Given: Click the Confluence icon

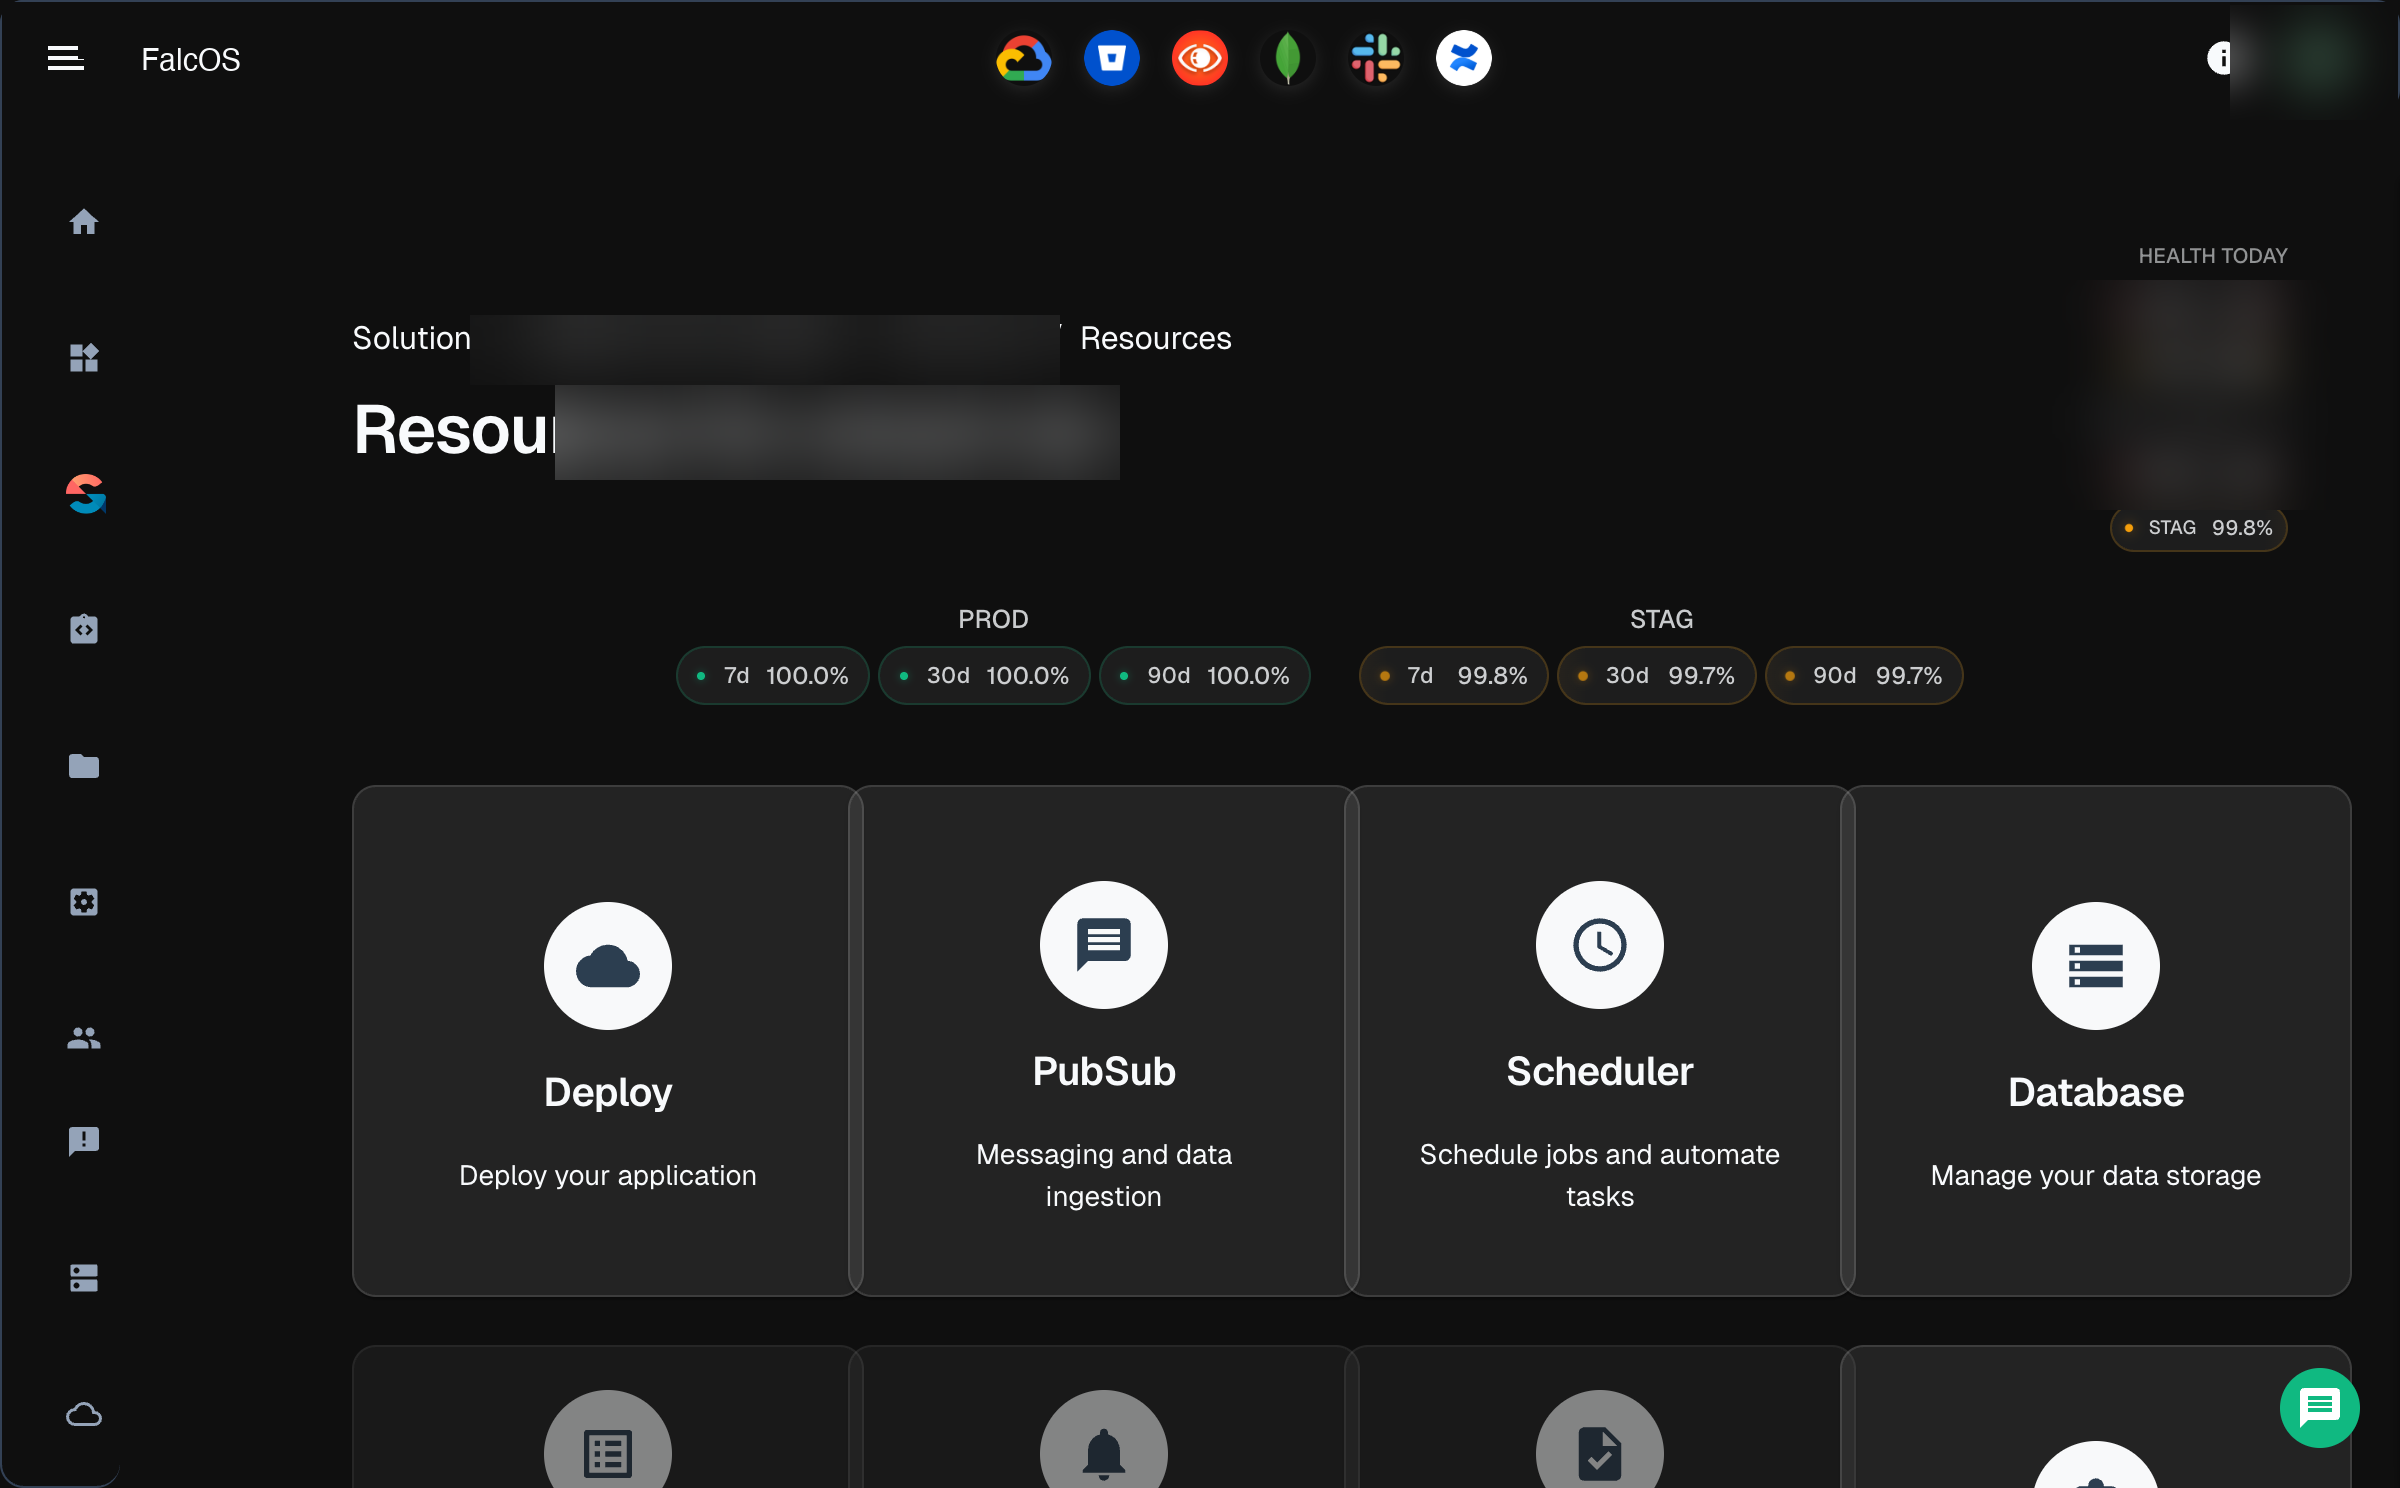Looking at the screenshot, I should 1463,58.
